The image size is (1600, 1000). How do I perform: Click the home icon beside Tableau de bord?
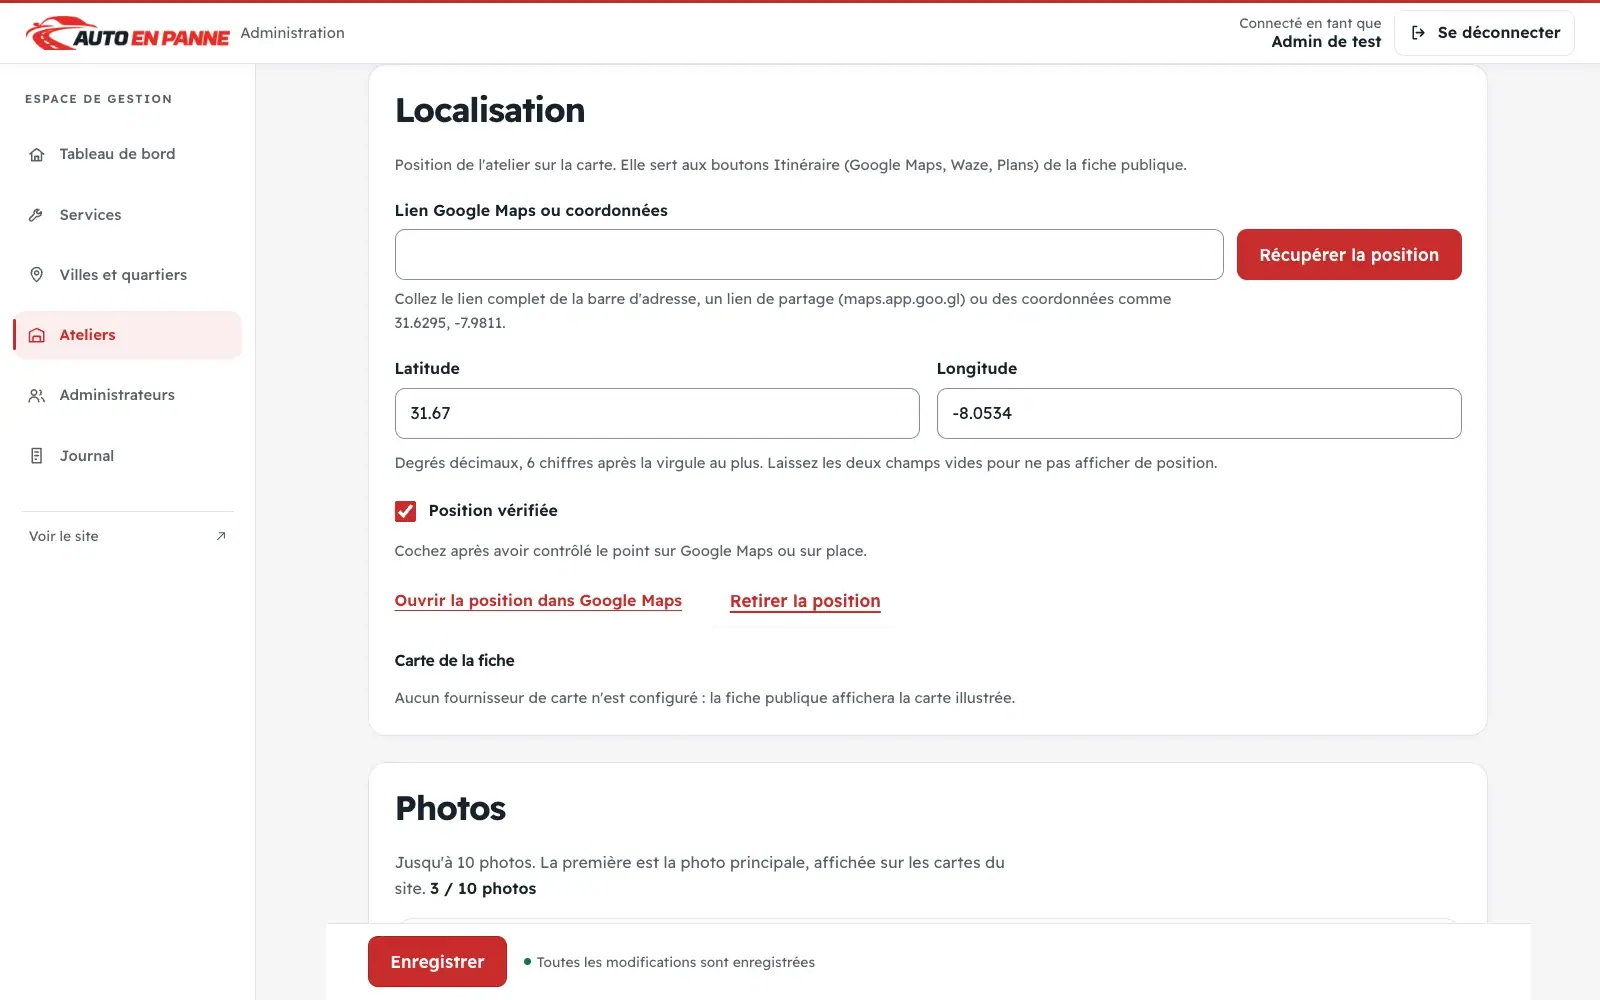(x=37, y=154)
